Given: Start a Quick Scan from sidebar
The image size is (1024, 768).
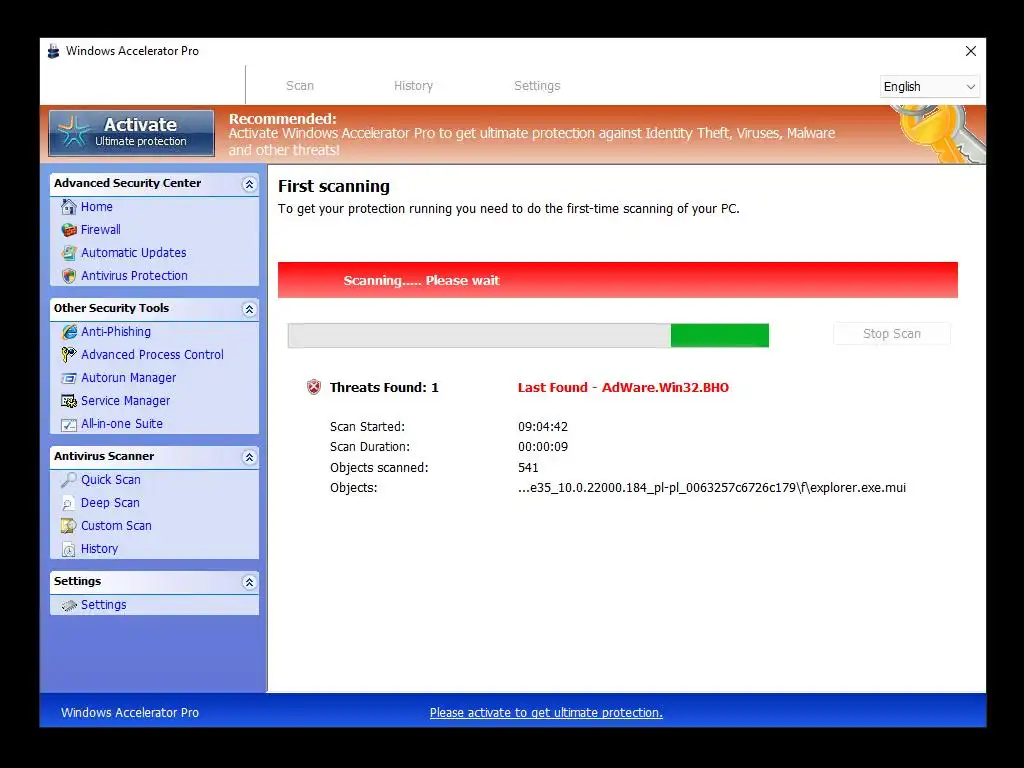Looking at the screenshot, I should [110, 479].
